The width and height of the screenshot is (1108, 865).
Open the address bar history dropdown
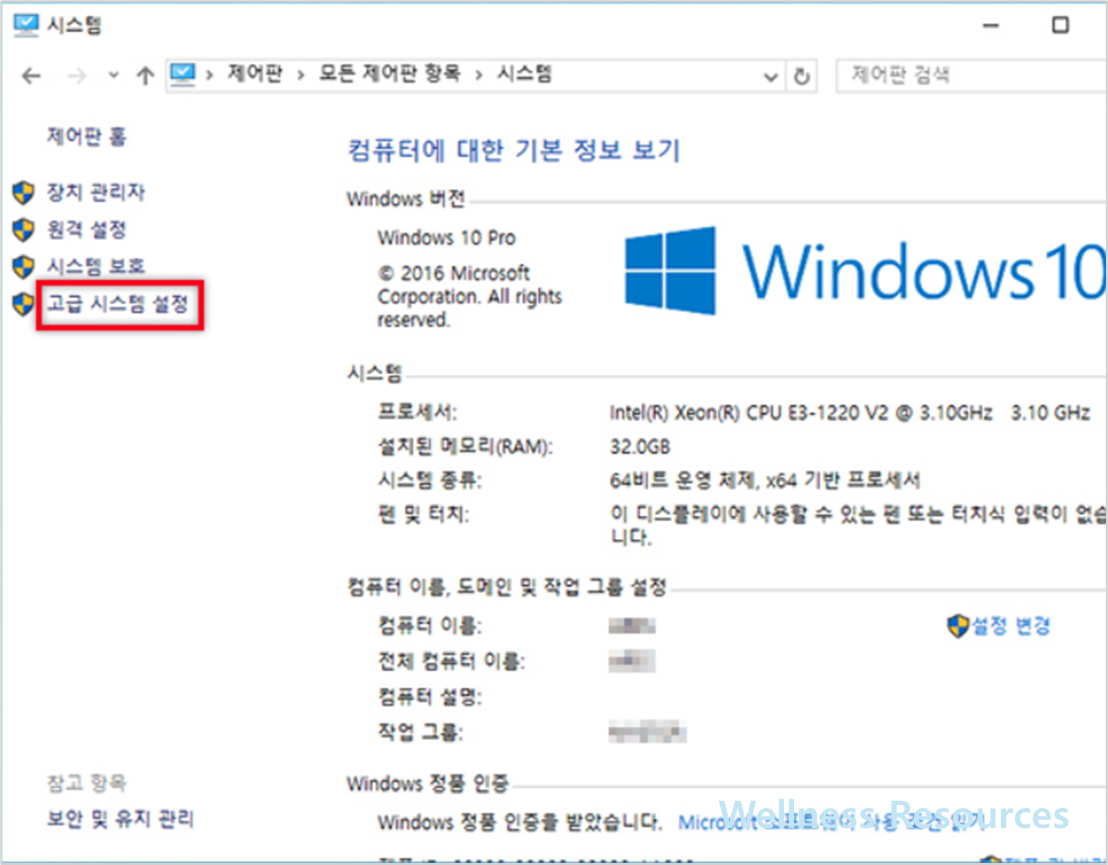click(770, 76)
